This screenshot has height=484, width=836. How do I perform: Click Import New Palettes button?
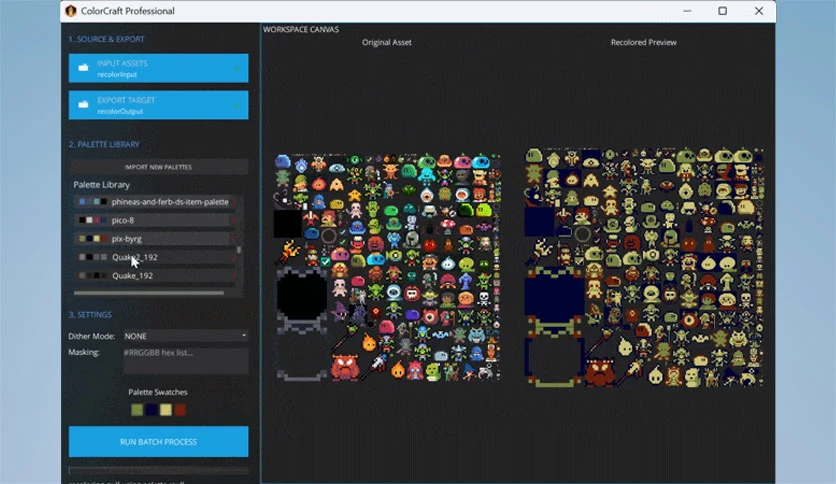pyautogui.click(x=158, y=167)
